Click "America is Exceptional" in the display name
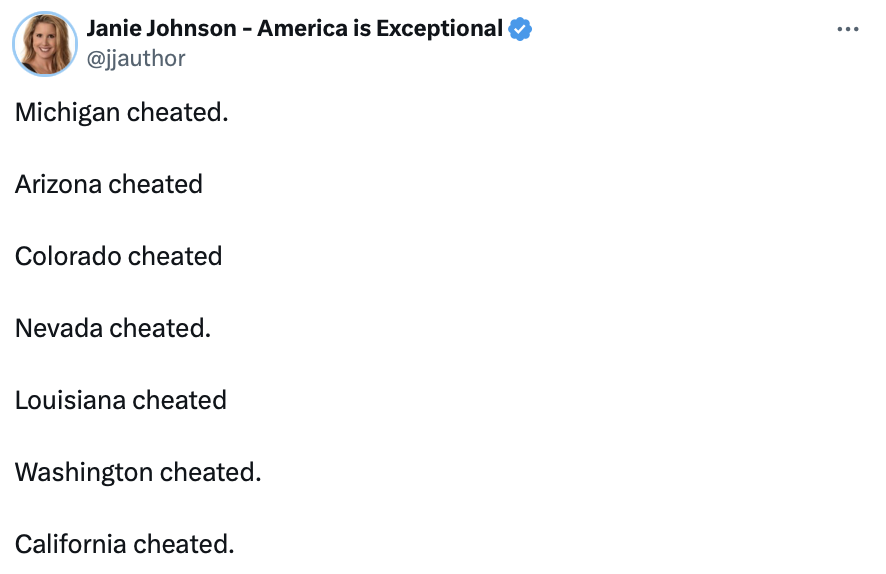Image resolution: width=886 pixels, height=574 pixels. point(380,28)
